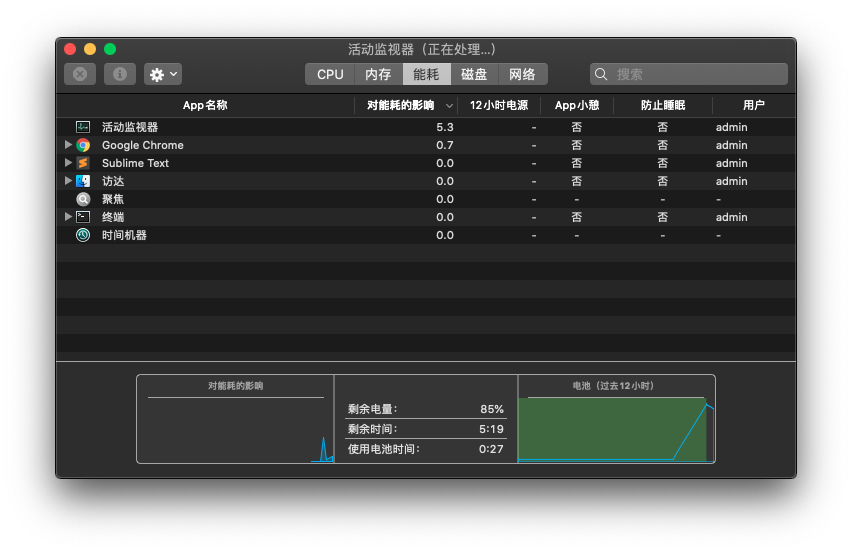Click the Spotlight (聚焦) magnifier icon

[x=83, y=199]
